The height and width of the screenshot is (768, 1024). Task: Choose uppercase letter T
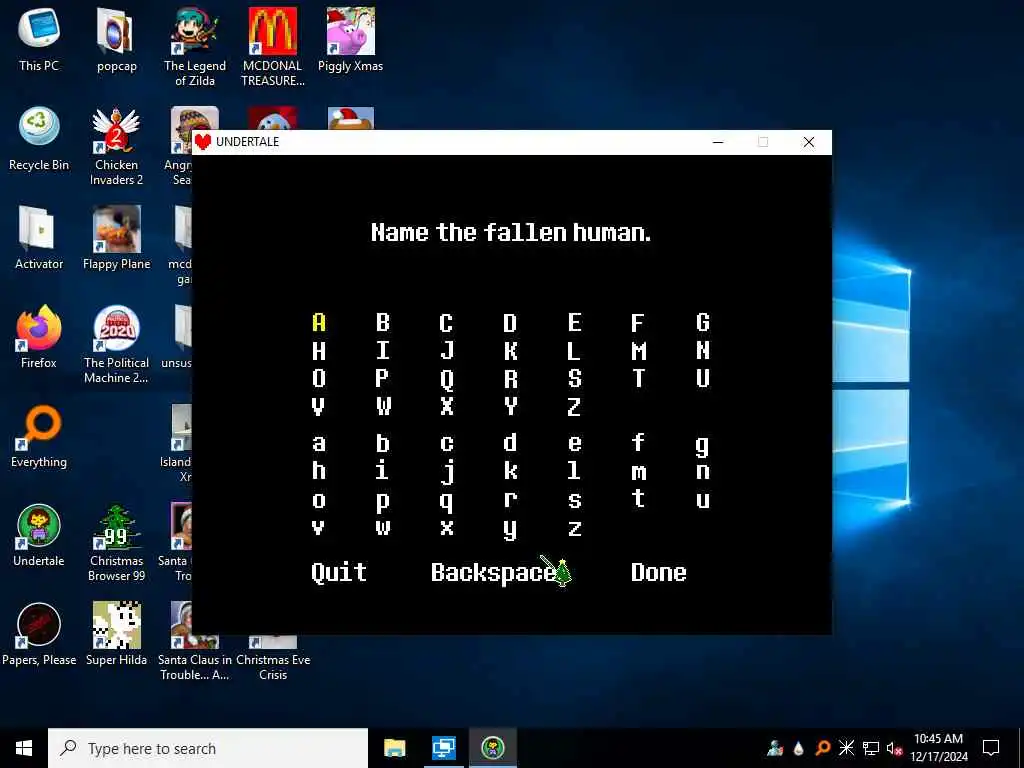pyautogui.click(x=638, y=379)
